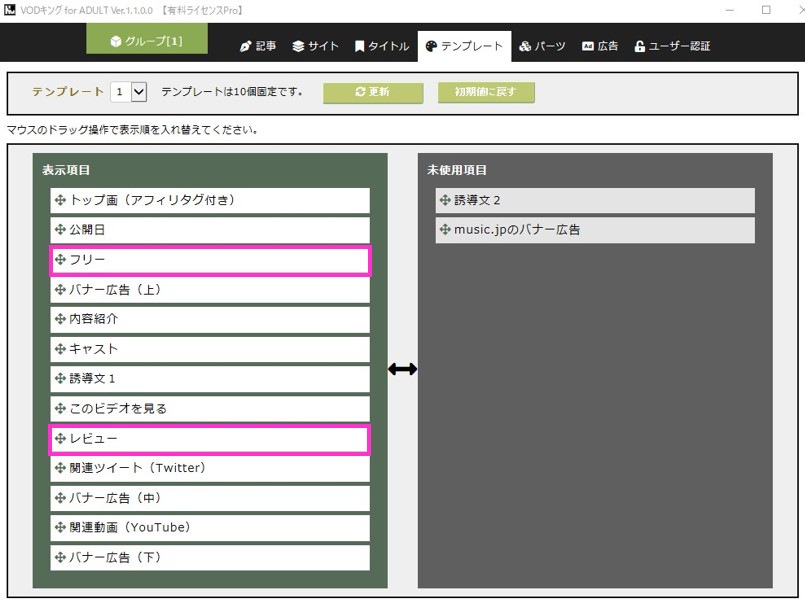Viewport: 805px width, 602px height.
Task: Click the drag icon of 誘導文２
Action: [446, 201]
